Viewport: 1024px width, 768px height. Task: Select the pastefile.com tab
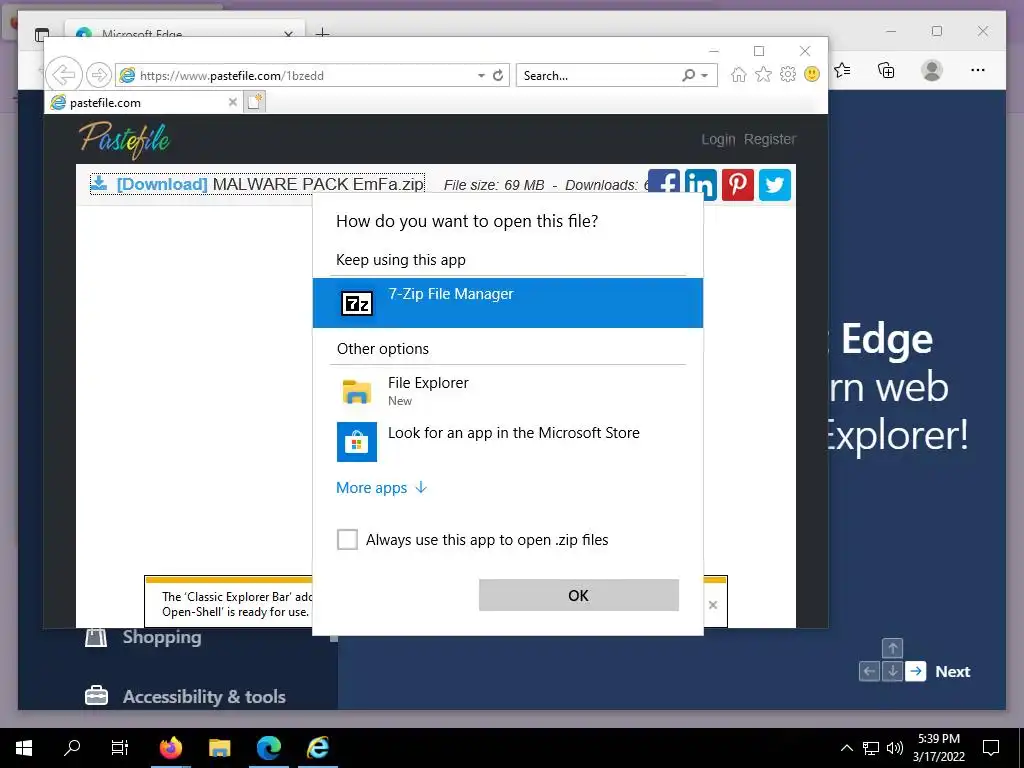point(144,103)
